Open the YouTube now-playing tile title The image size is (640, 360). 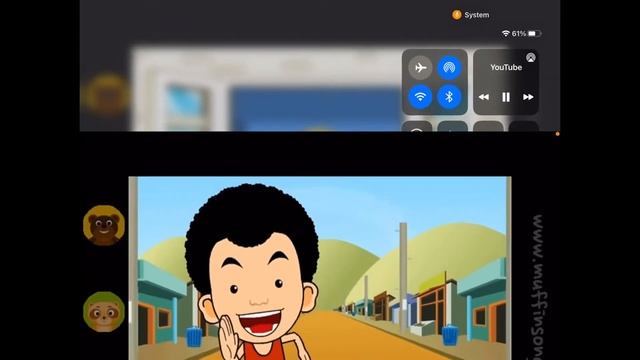coord(506,67)
